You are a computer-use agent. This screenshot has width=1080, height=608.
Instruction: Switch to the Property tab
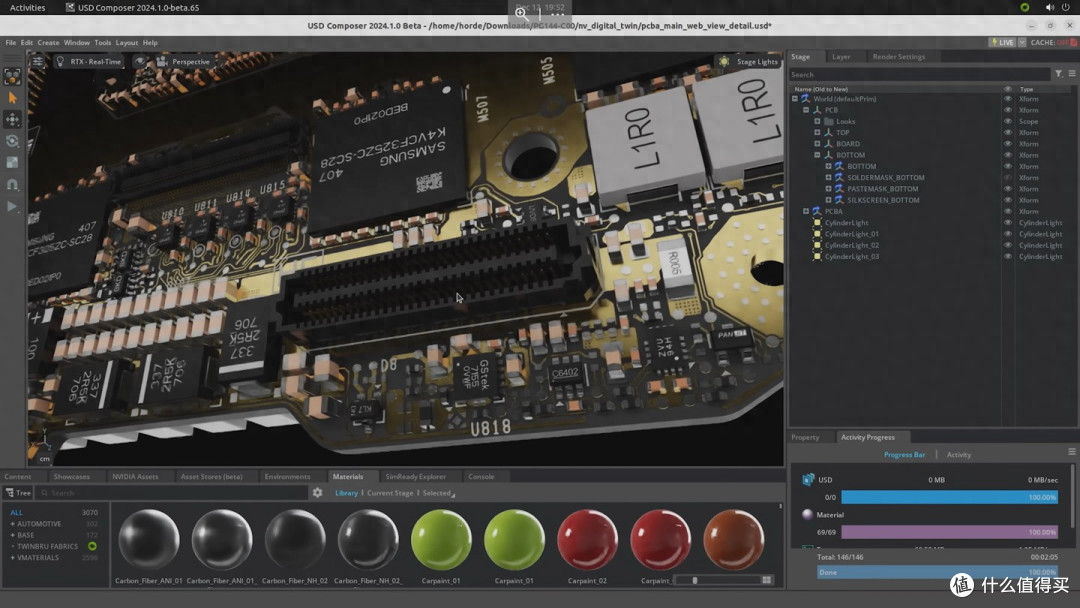tap(805, 437)
